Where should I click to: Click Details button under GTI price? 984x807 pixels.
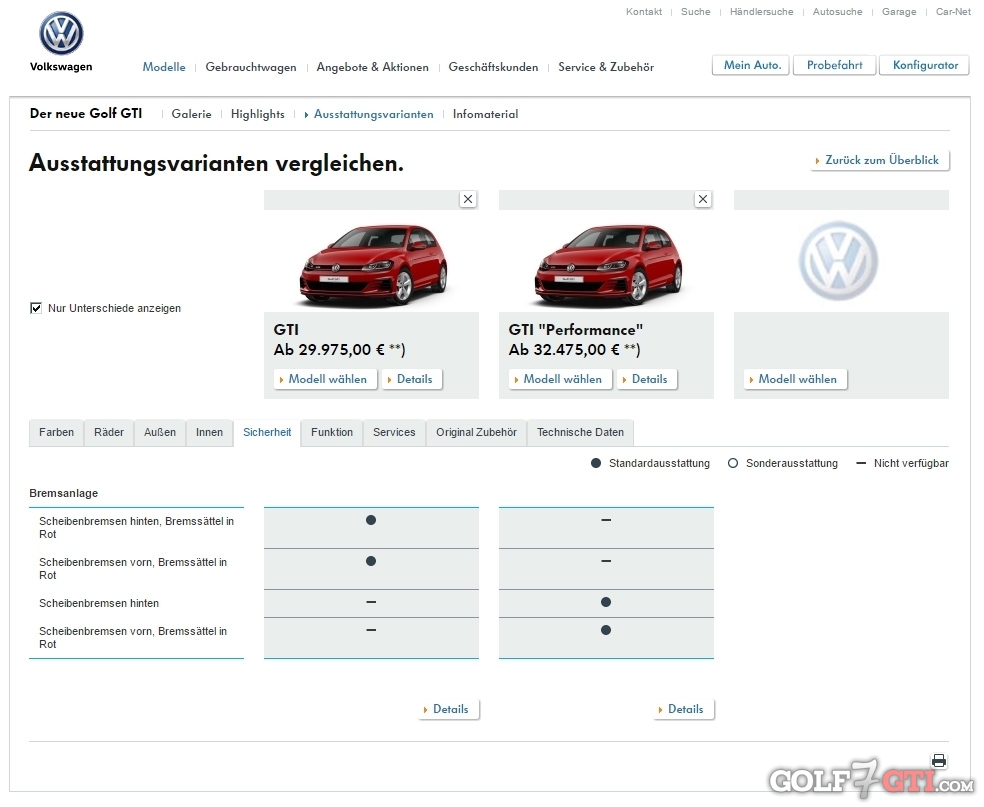(412, 380)
